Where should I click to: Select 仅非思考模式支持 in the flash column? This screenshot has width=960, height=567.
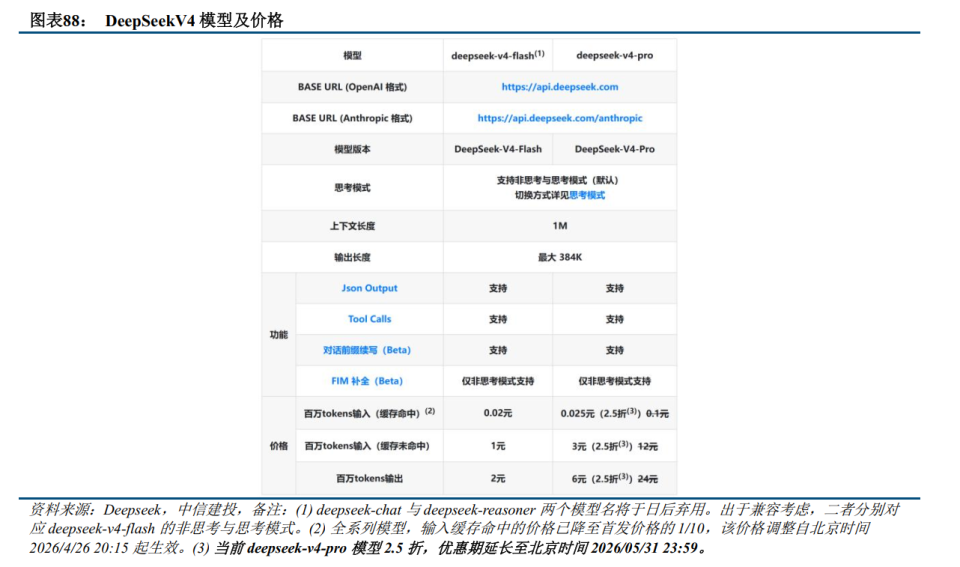click(498, 381)
